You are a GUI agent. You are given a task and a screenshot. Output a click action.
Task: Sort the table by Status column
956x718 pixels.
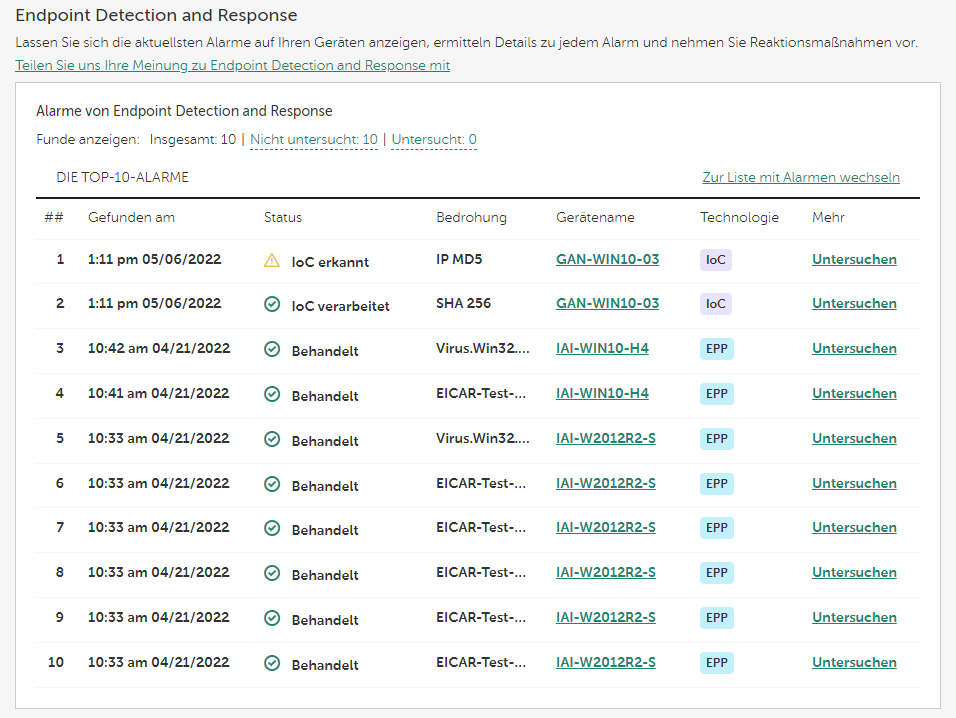pyautogui.click(x=283, y=217)
